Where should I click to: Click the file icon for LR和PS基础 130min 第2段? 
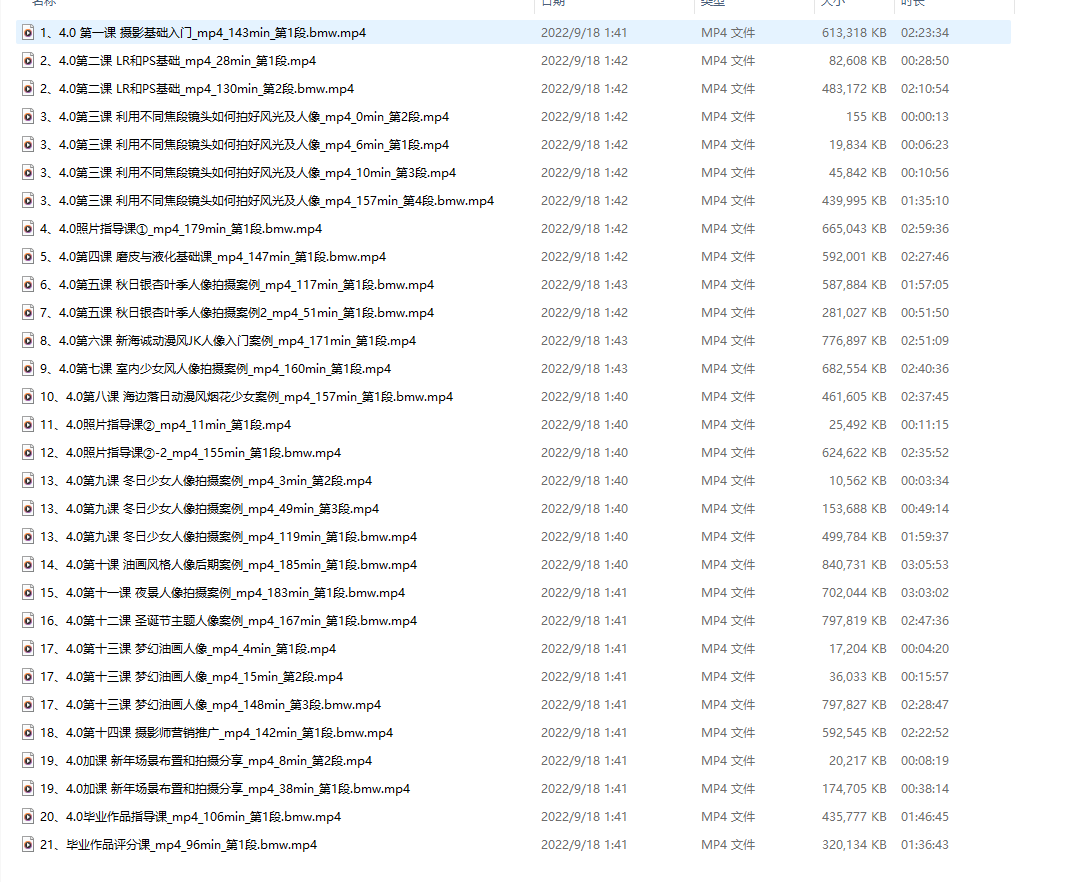pyautogui.click(x=28, y=89)
